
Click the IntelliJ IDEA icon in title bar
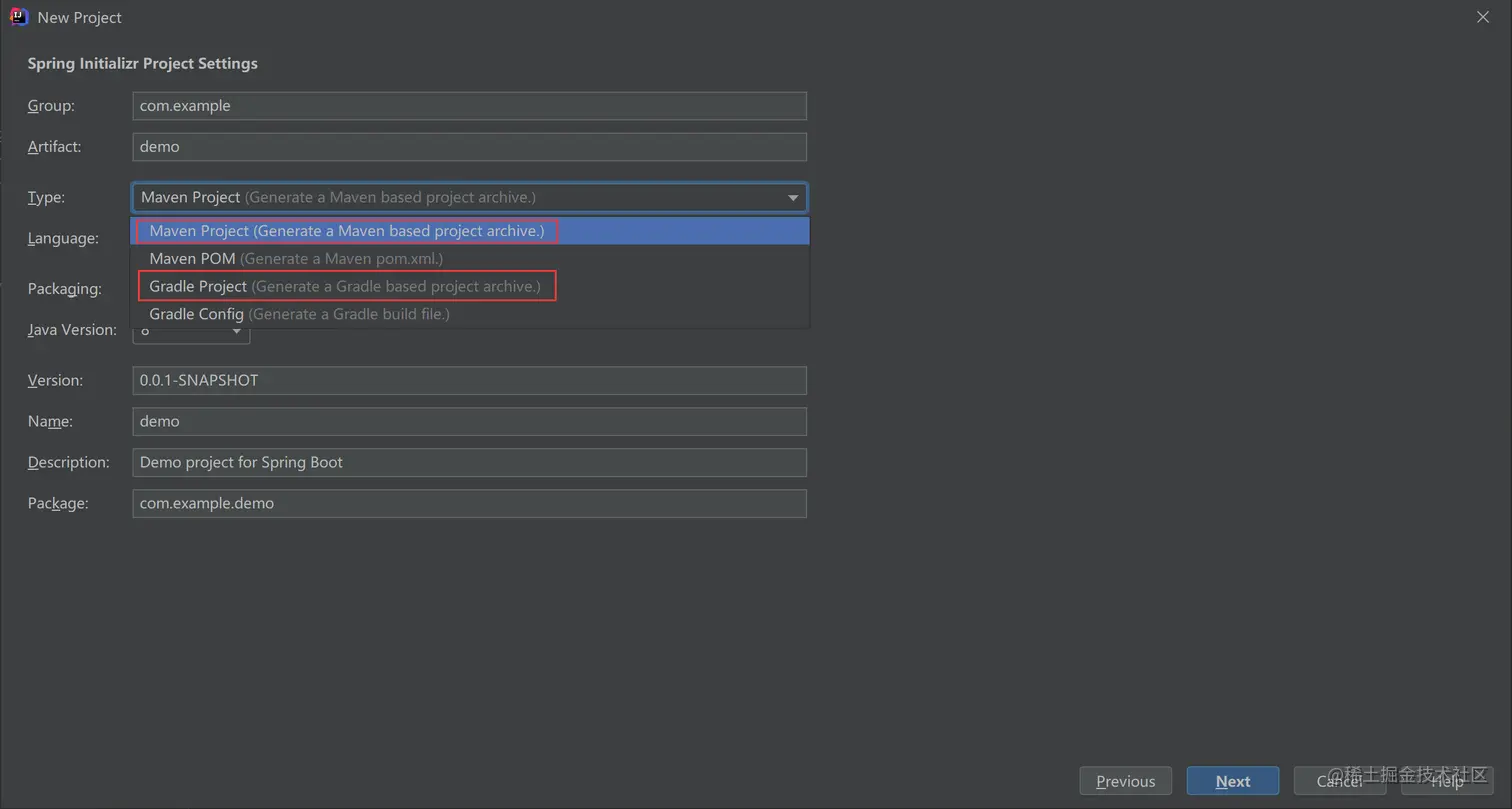tap(19, 17)
